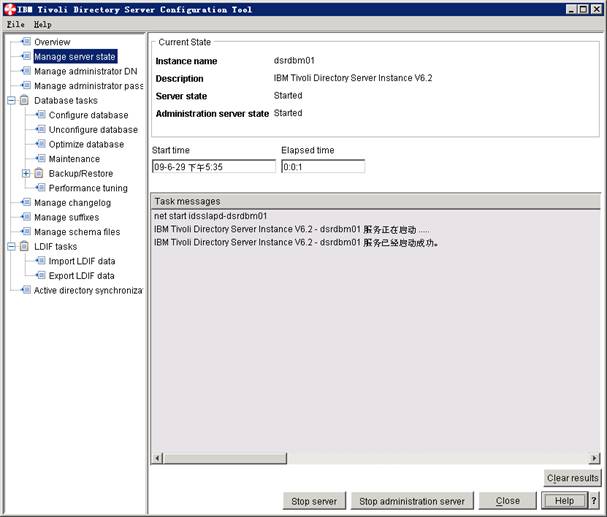Click the scroll left arrow in Task messages

157,458
